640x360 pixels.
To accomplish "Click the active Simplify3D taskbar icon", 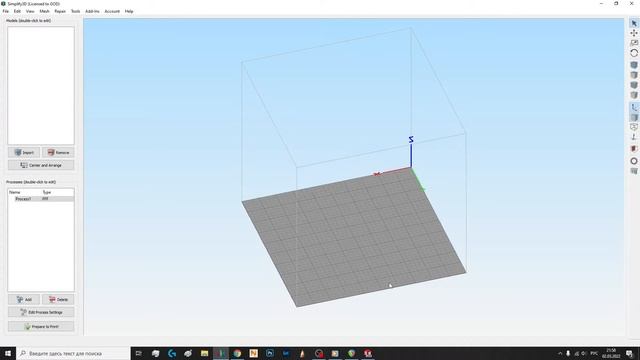I will pos(221,353).
